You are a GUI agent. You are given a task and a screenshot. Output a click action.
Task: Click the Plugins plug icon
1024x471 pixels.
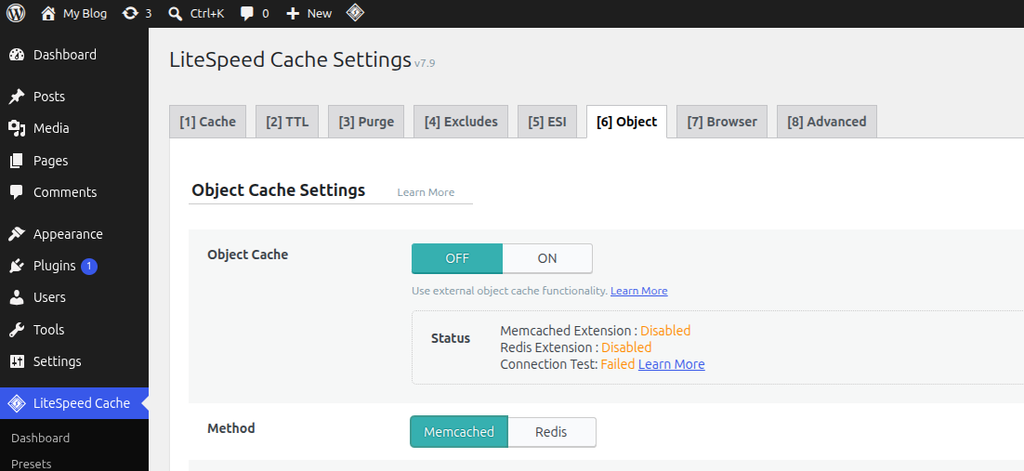16,266
